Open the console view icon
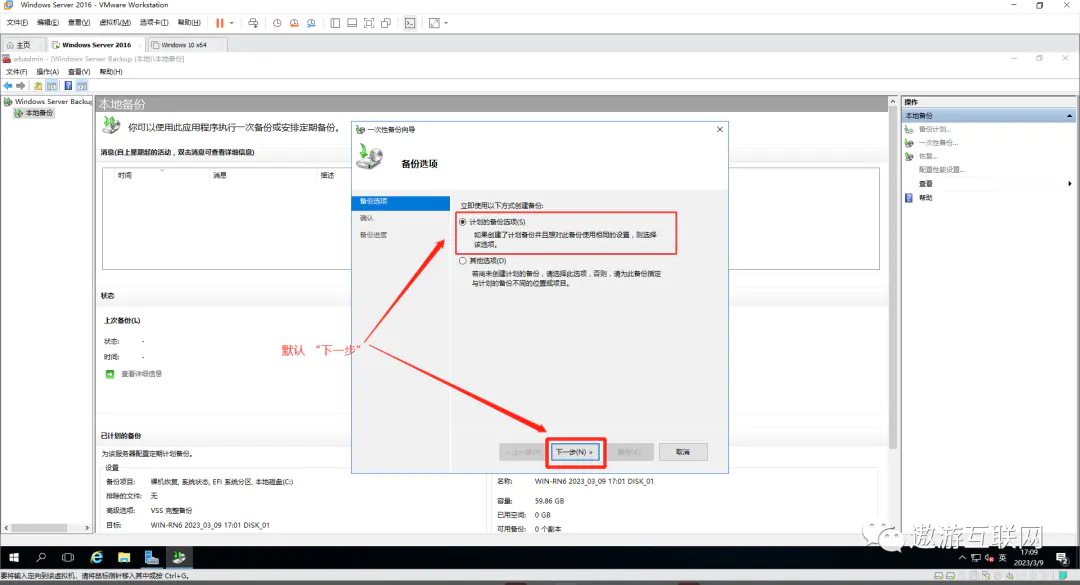Screen dimensions: 1080x585 410,23
